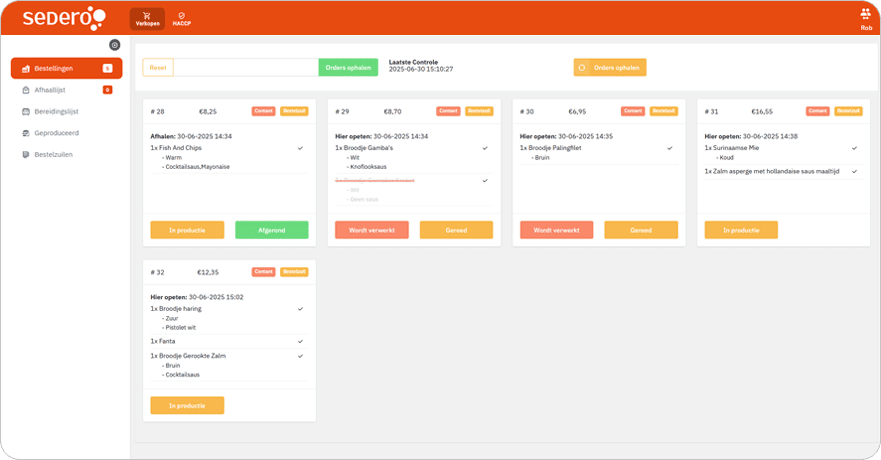The width and height of the screenshot is (881, 460).
Task: Click the Bereidingslijst icon in the sidebar
Action: click(26, 111)
